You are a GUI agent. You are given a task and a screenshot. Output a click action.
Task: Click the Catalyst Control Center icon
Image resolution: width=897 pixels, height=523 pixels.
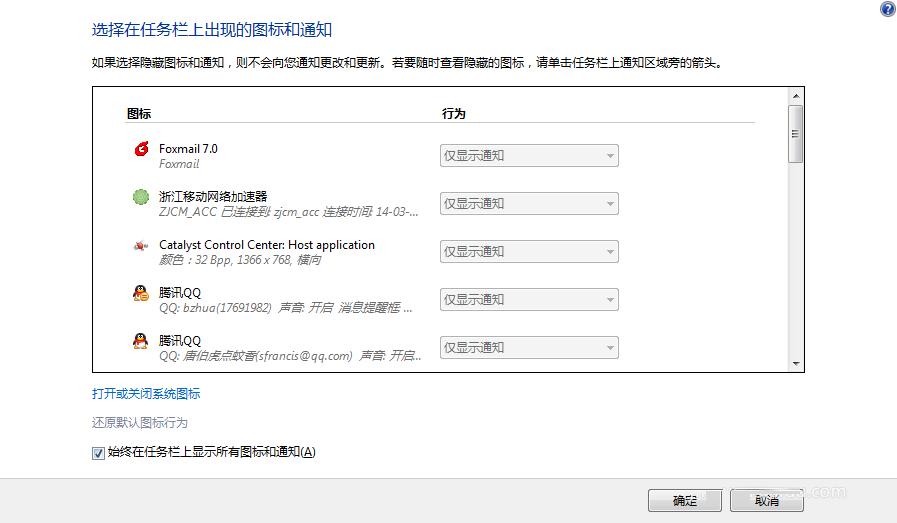pos(141,246)
